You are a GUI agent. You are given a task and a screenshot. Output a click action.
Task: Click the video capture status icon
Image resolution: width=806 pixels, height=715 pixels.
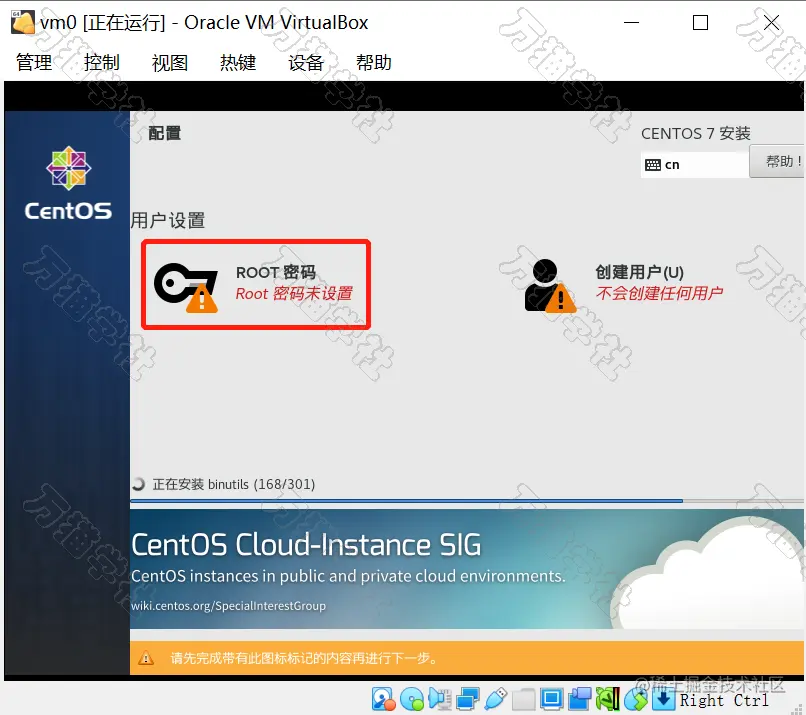pos(580,699)
